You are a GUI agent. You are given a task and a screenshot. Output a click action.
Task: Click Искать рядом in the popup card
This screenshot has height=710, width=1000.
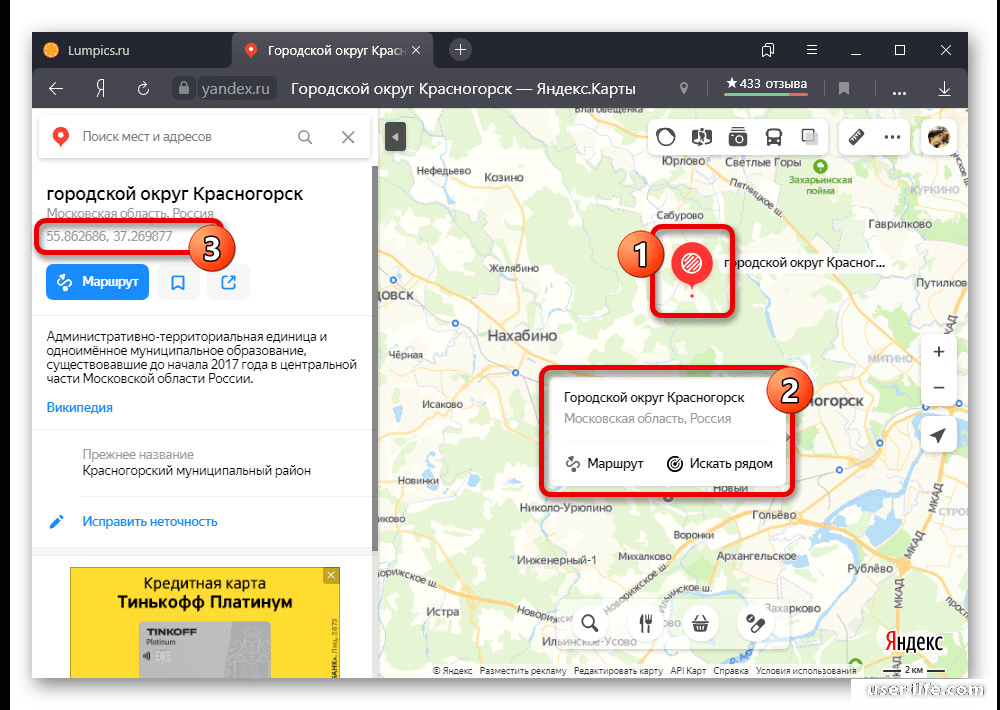point(719,464)
